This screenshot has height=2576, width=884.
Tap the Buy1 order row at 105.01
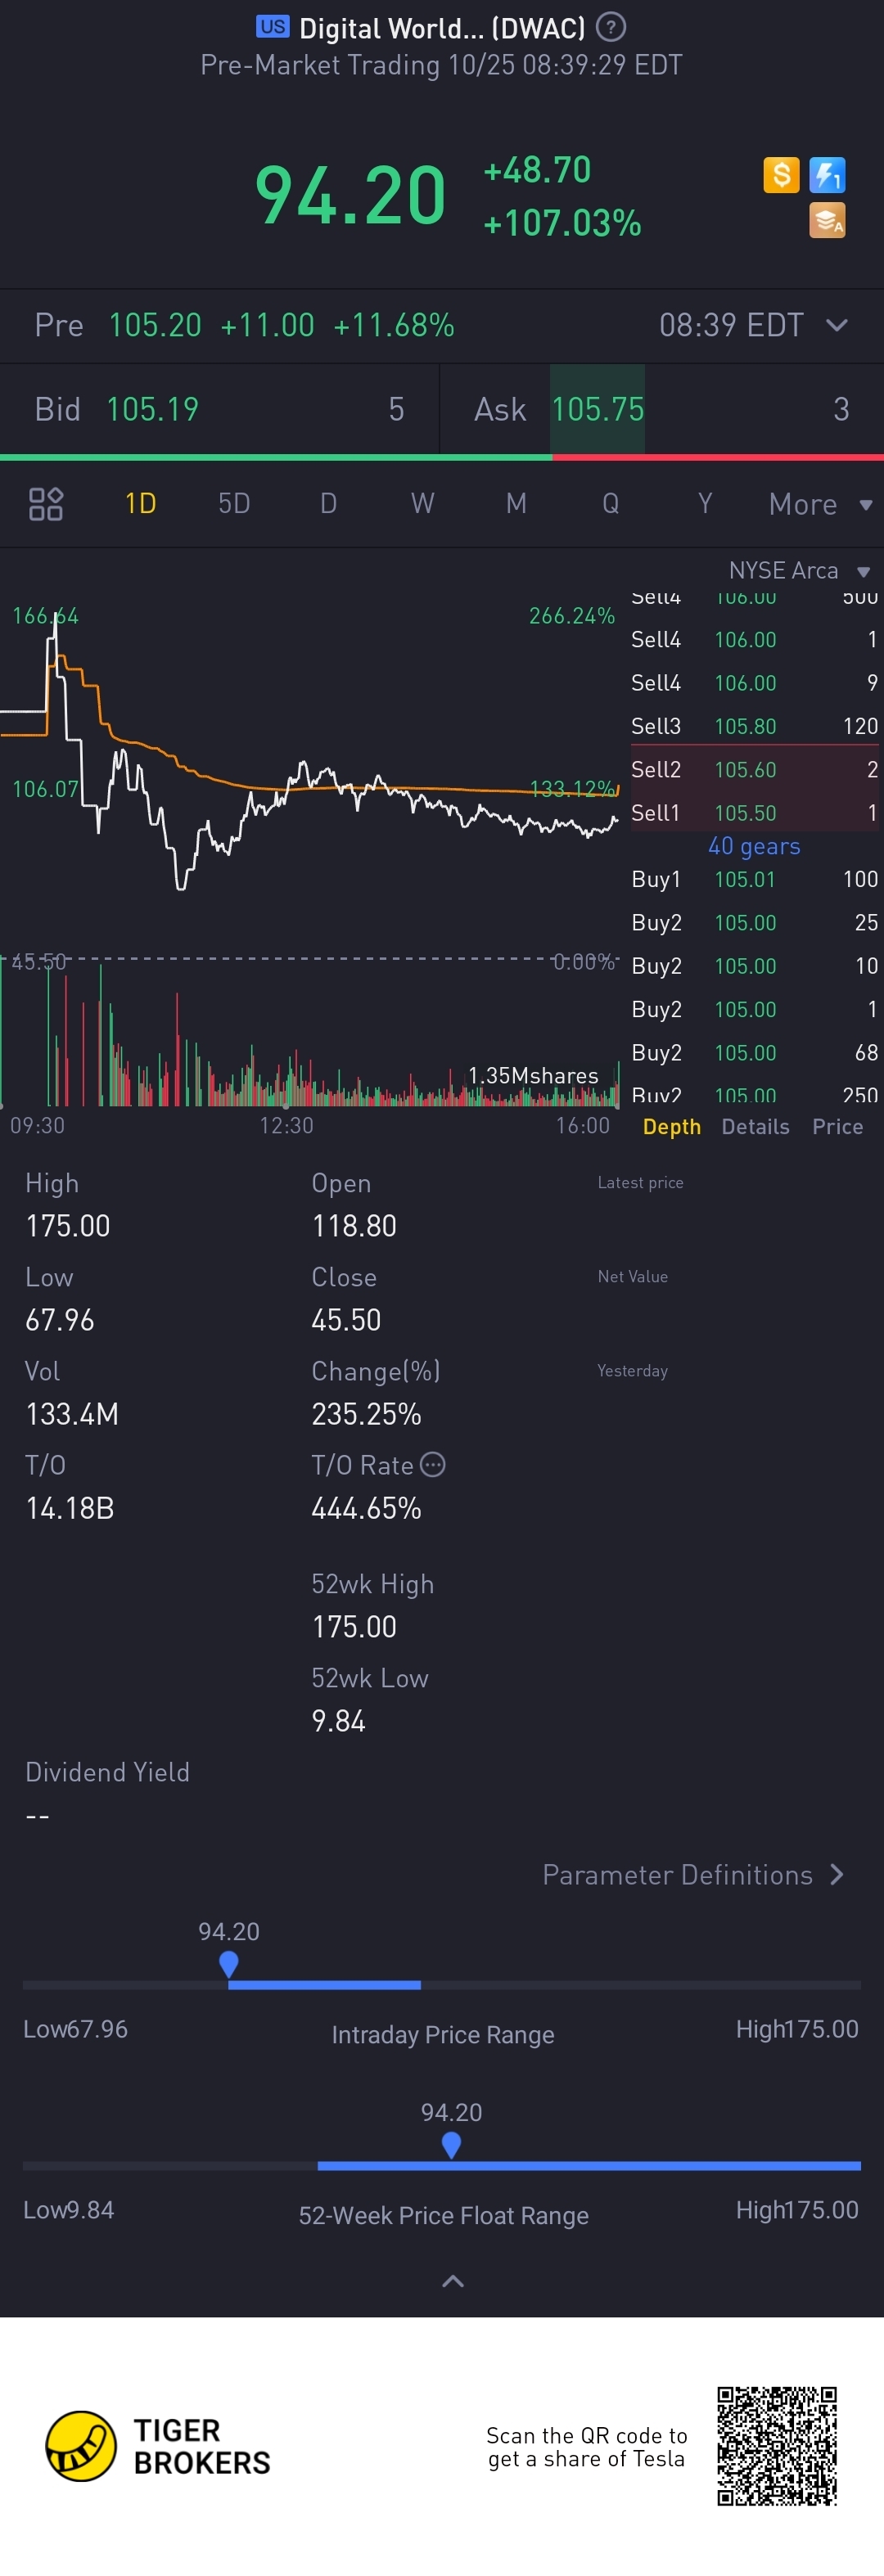755,879
